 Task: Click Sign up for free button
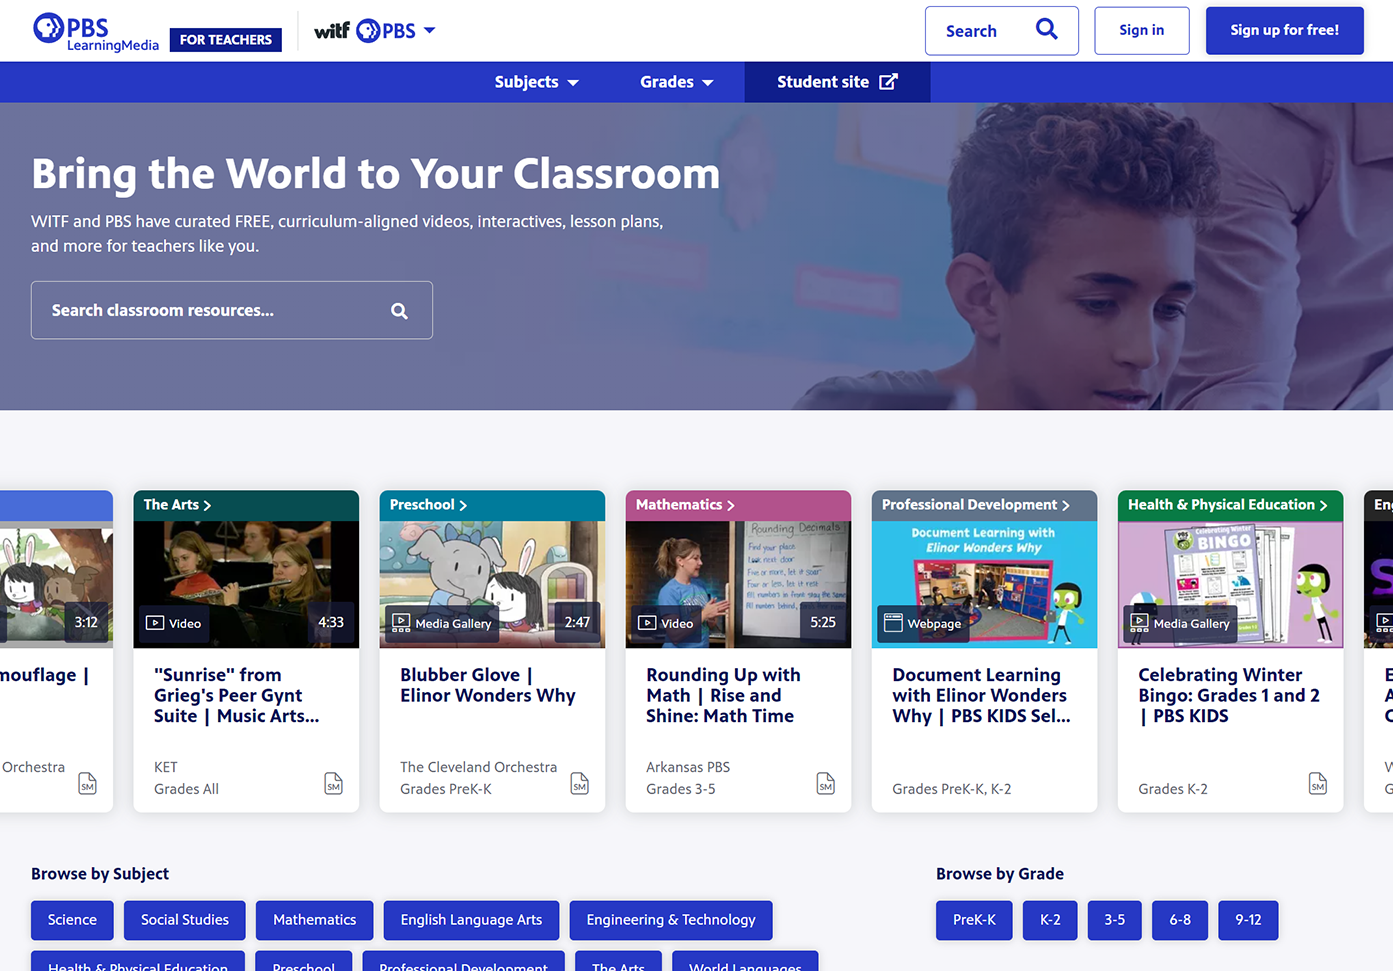click(1284, 30)
